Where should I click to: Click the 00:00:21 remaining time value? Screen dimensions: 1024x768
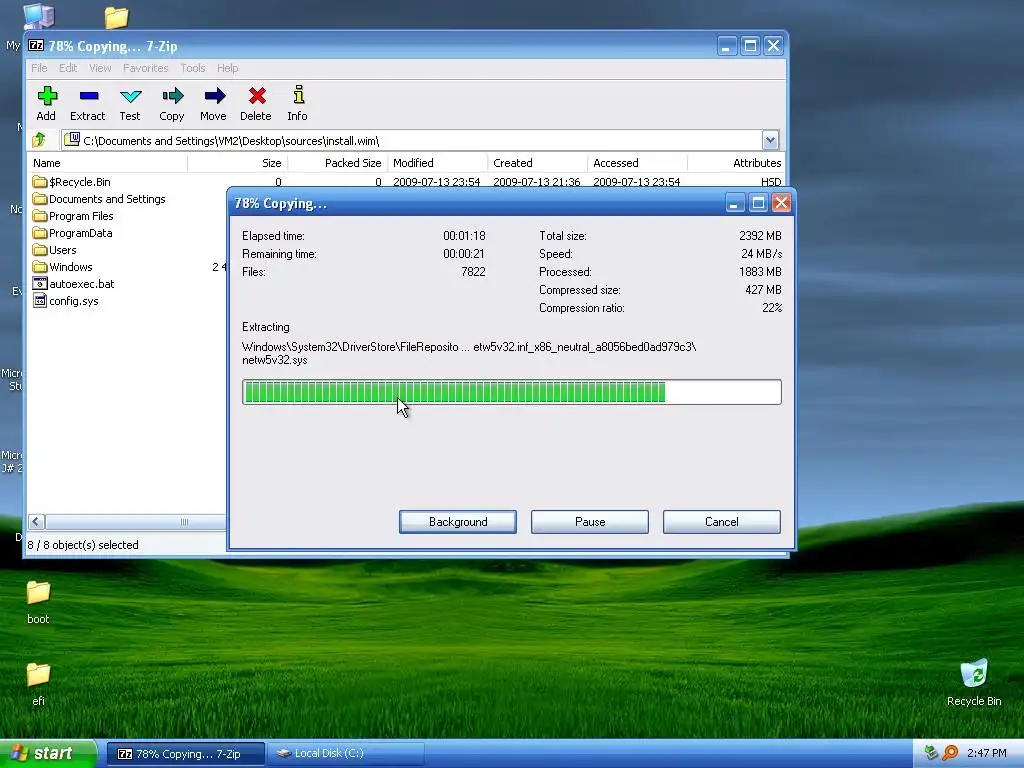click(x=464, y=253)
